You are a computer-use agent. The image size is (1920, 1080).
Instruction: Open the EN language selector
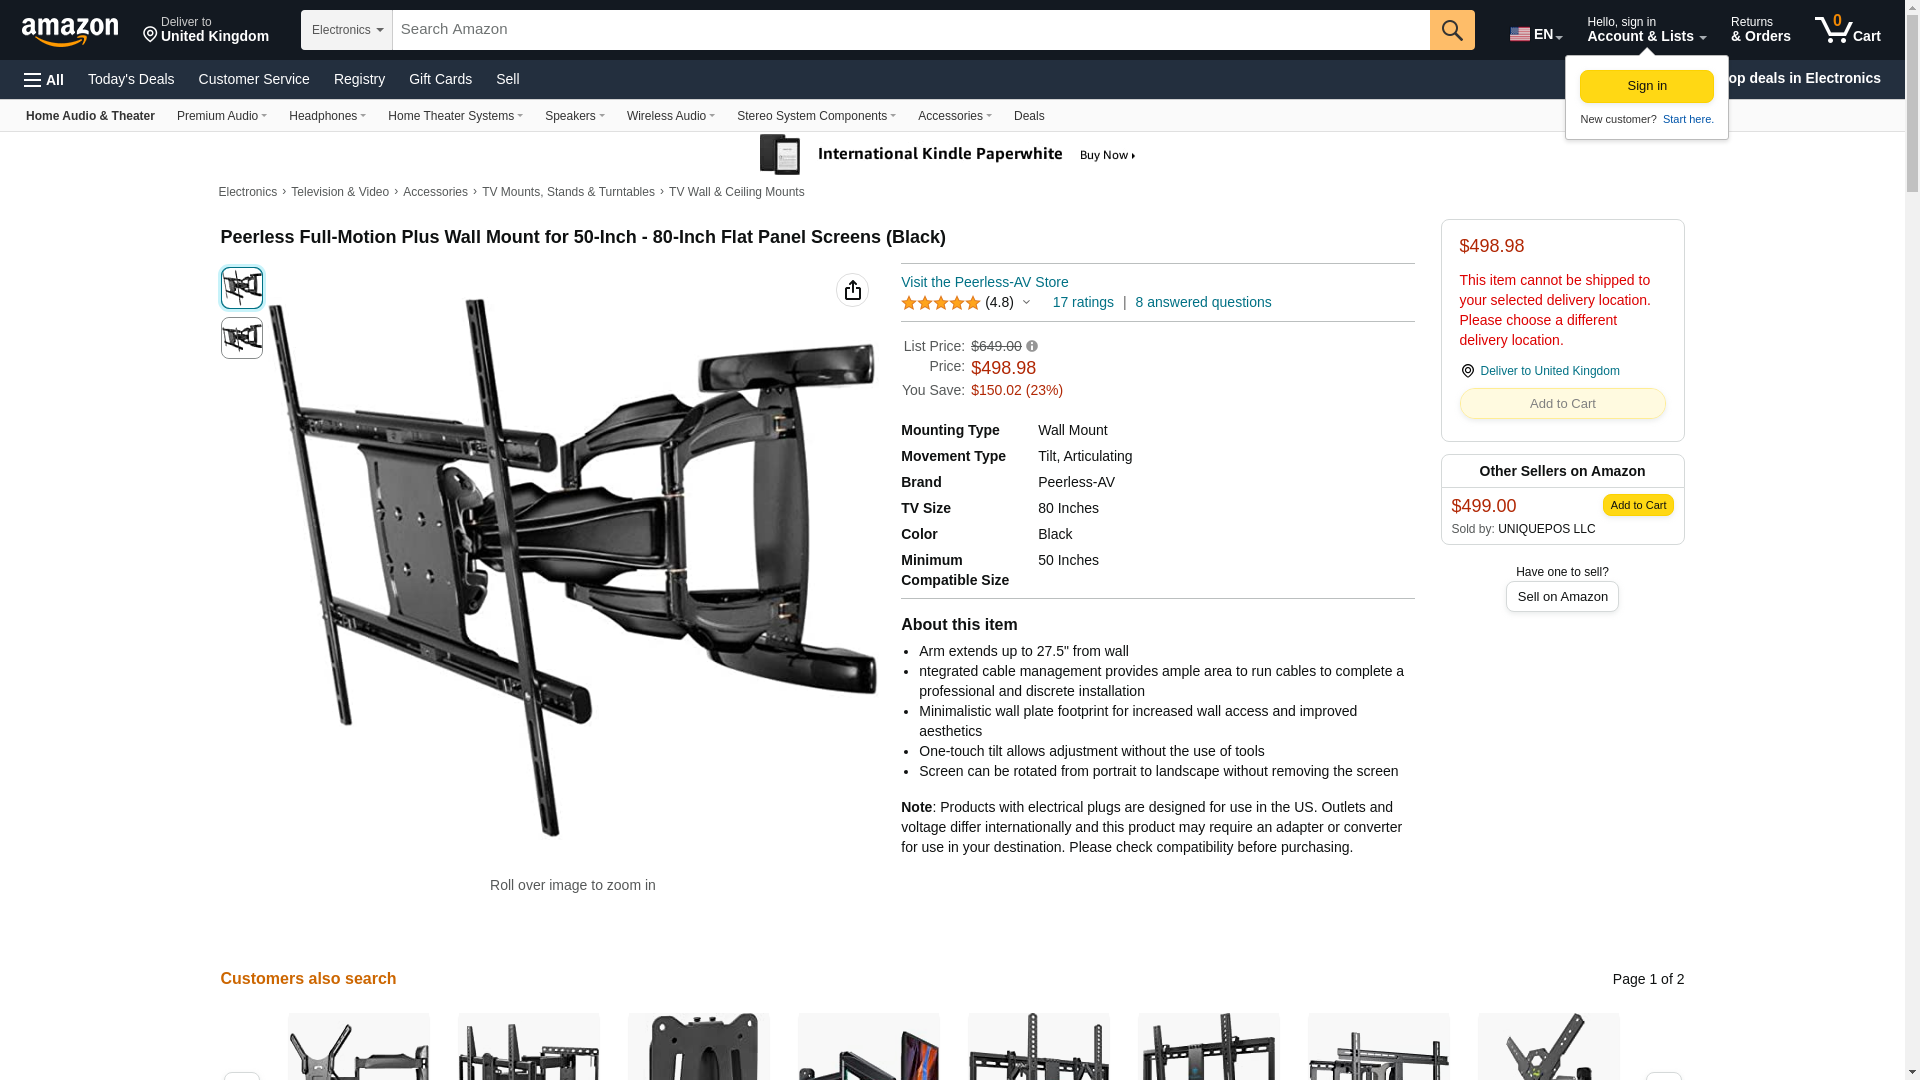pos(1536,34)
